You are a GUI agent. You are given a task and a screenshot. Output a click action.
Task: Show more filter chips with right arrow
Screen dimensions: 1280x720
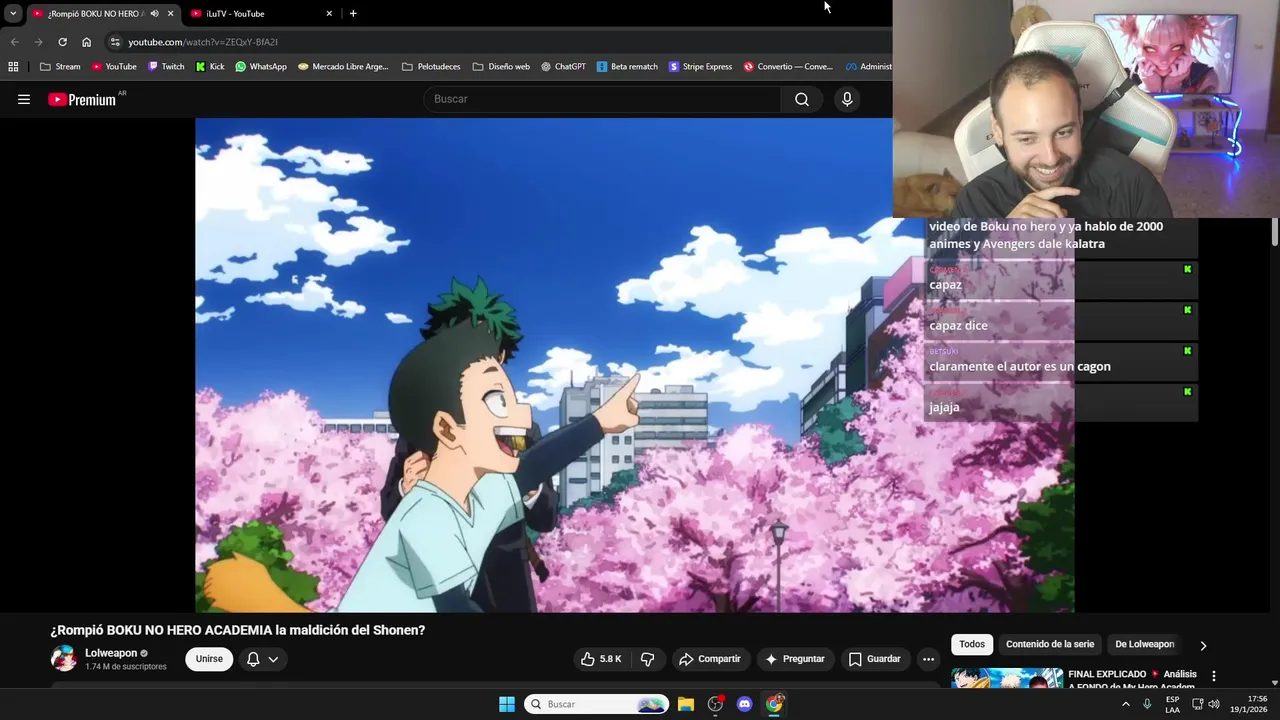(1203, 645)
